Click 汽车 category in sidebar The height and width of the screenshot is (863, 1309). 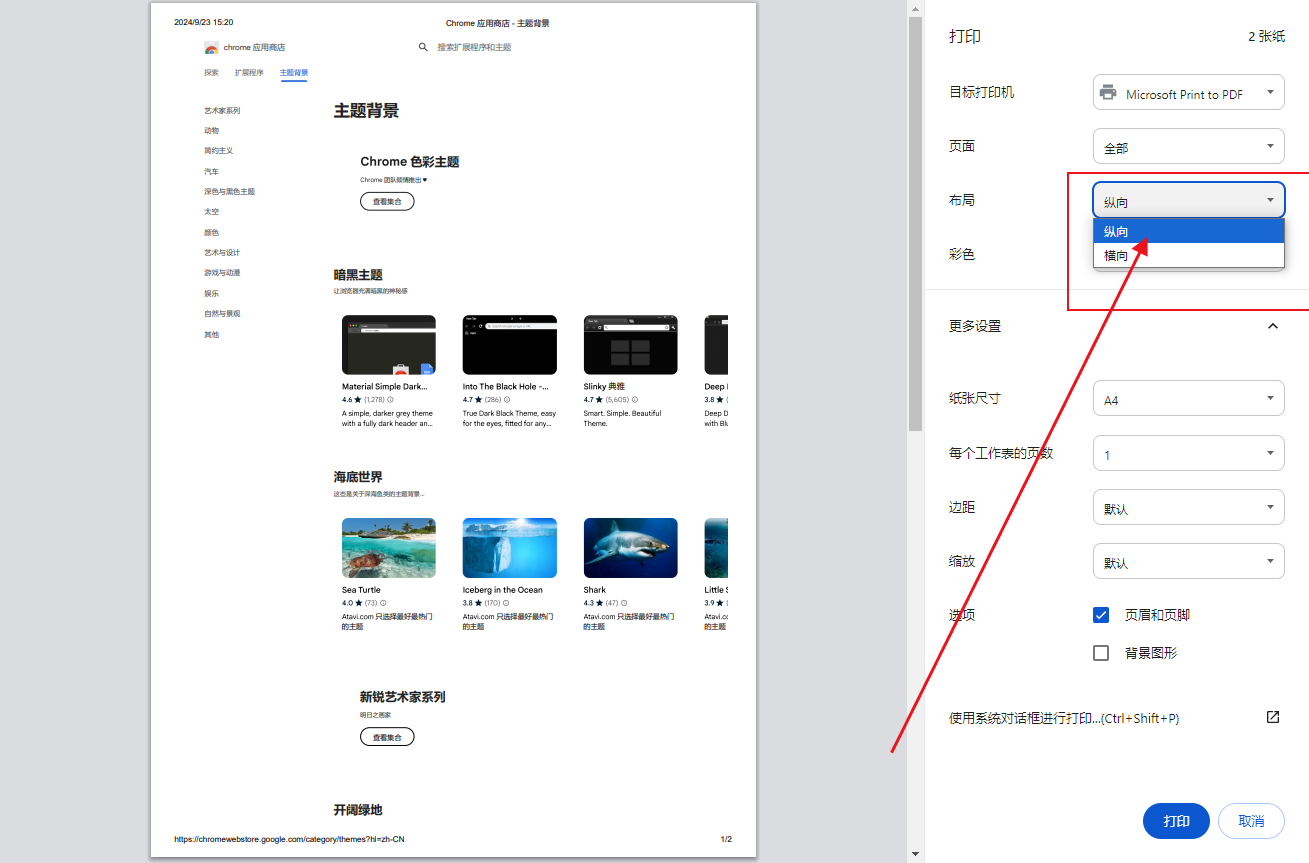click(211, 172)
